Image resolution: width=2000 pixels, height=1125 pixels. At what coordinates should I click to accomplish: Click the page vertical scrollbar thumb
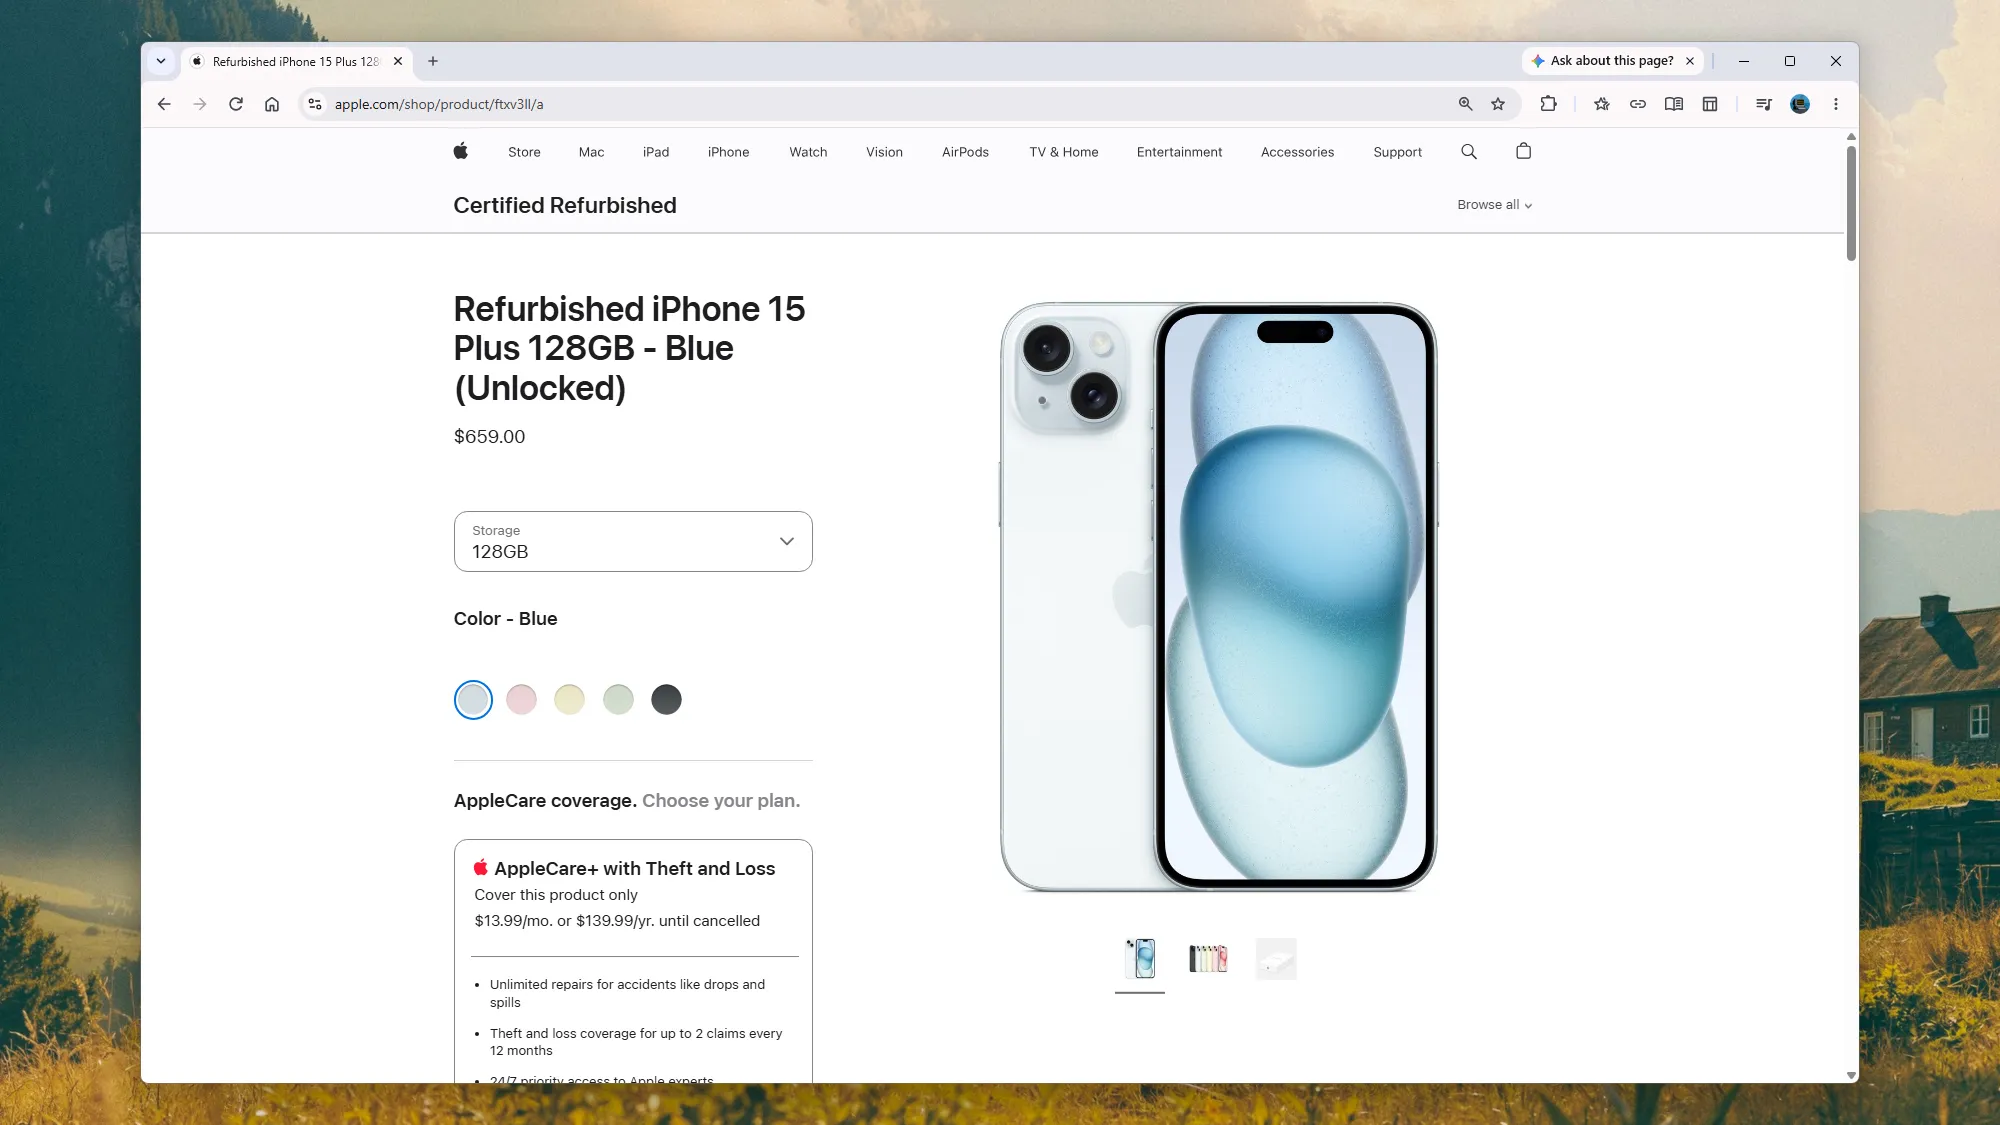click(x=1851, y=203)
